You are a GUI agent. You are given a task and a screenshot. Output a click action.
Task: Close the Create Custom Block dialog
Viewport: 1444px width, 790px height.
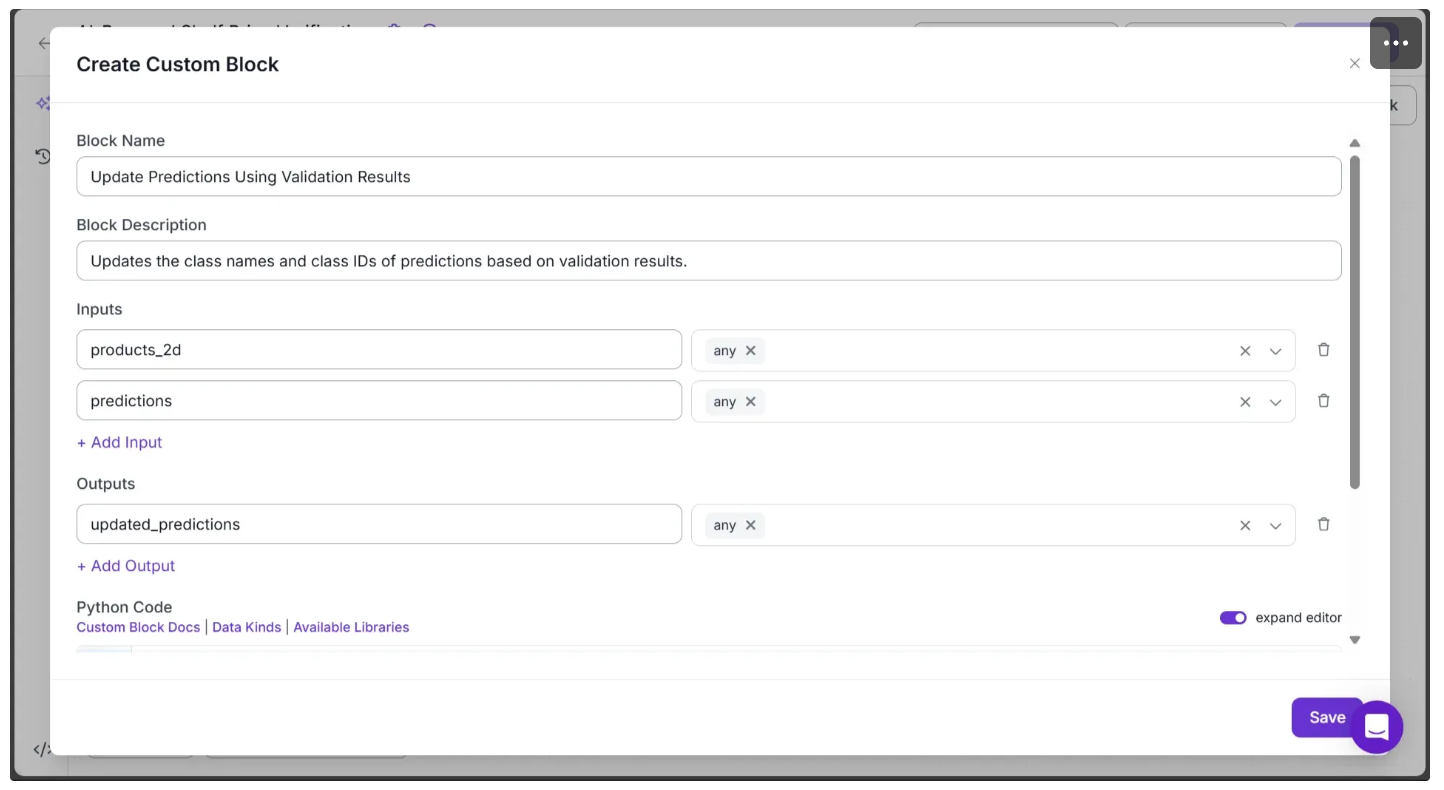1355,64
